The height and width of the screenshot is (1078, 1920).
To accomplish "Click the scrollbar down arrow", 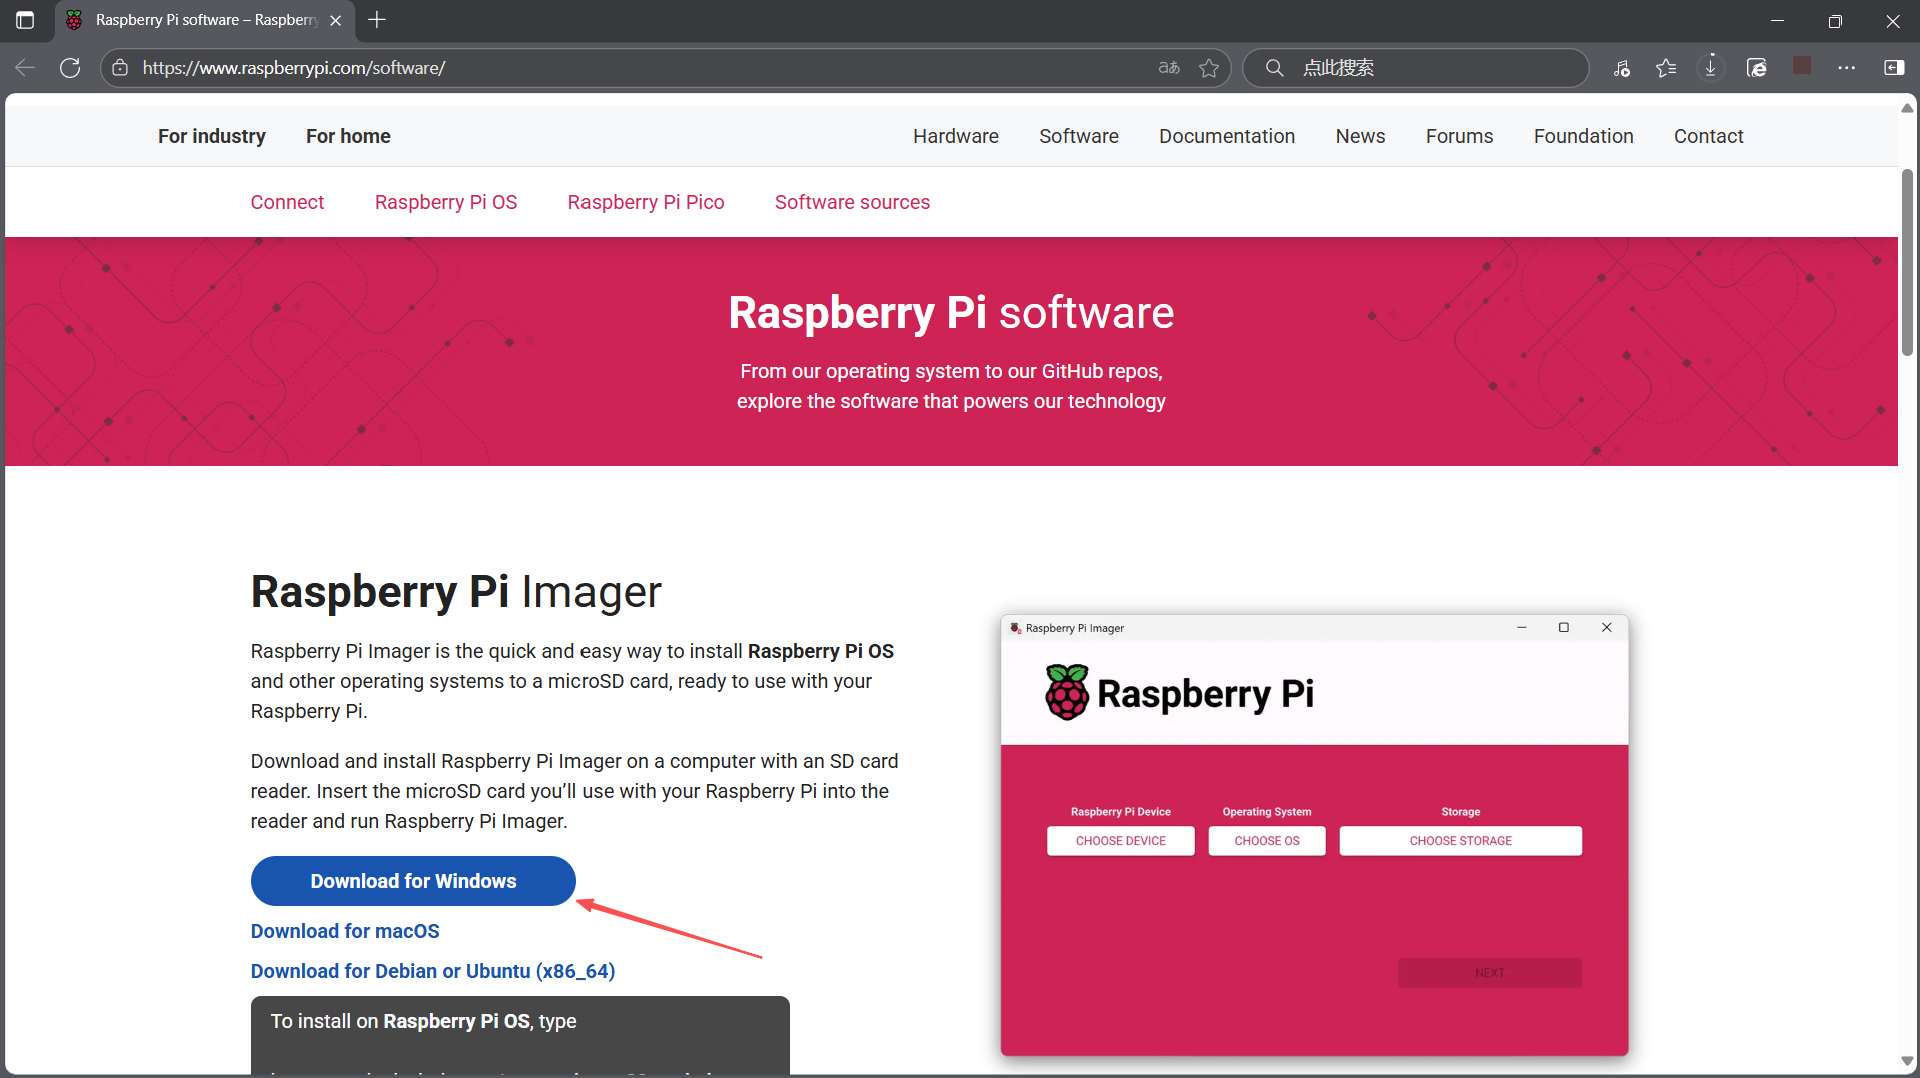I will (1908, 1061).
